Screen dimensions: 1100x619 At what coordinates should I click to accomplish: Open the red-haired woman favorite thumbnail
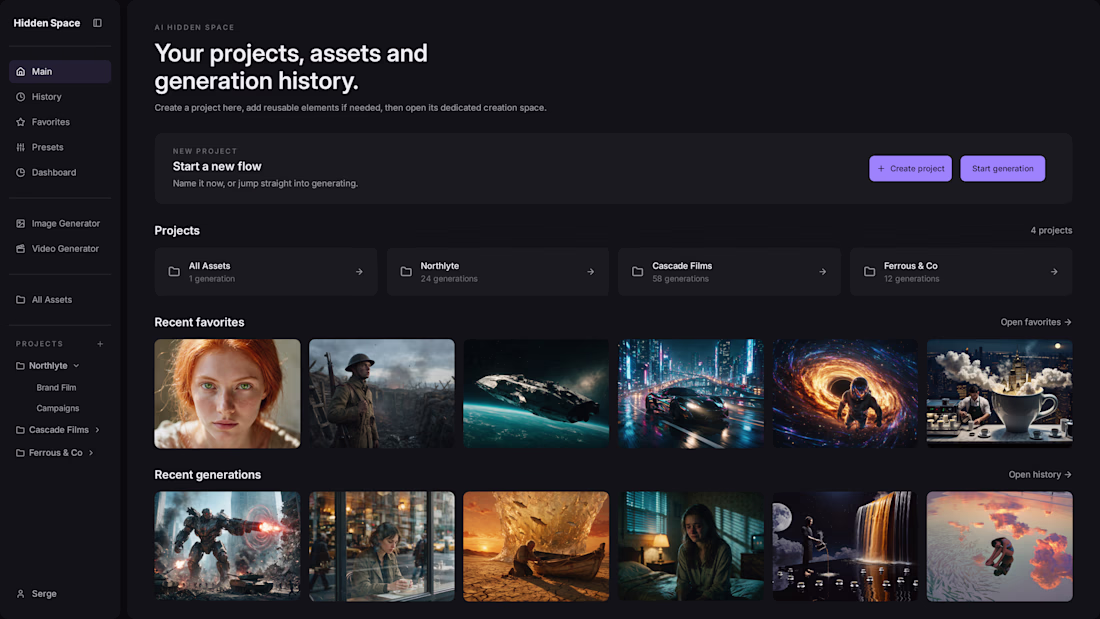click(x=227, y=394)
